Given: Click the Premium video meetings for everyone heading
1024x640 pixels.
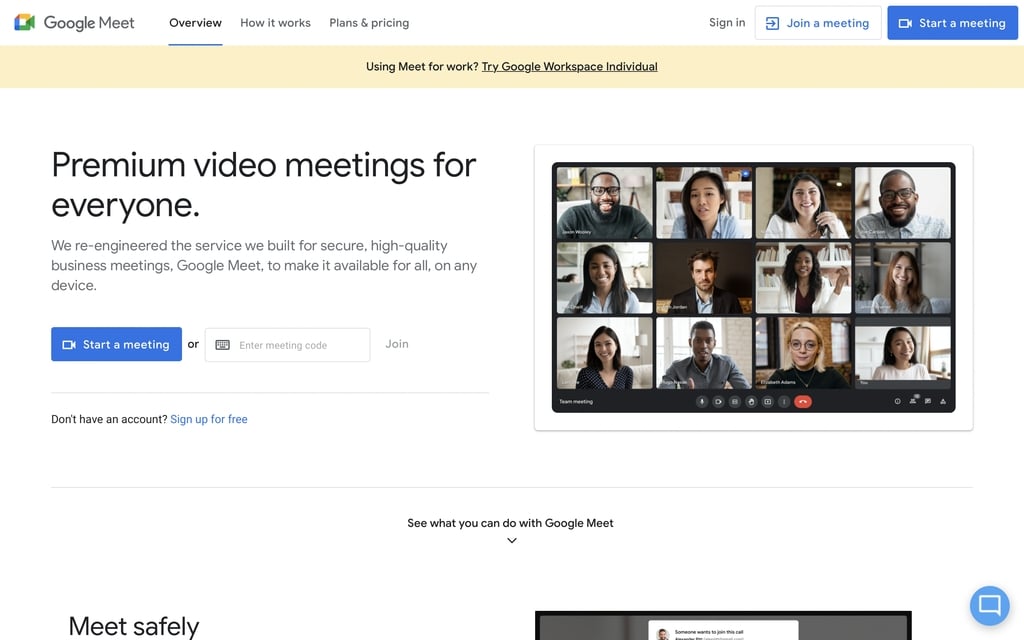Looking at the screenshot, I should pos(264,185).
